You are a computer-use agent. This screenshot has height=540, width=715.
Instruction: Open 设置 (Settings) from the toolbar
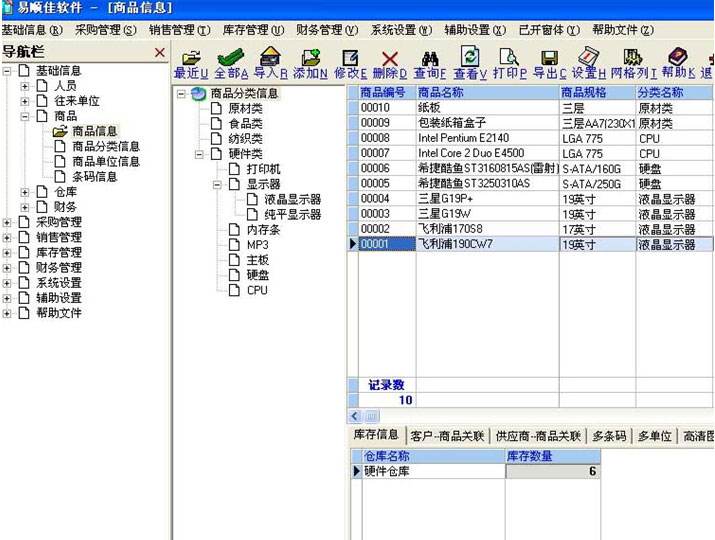tap(589, 58)
